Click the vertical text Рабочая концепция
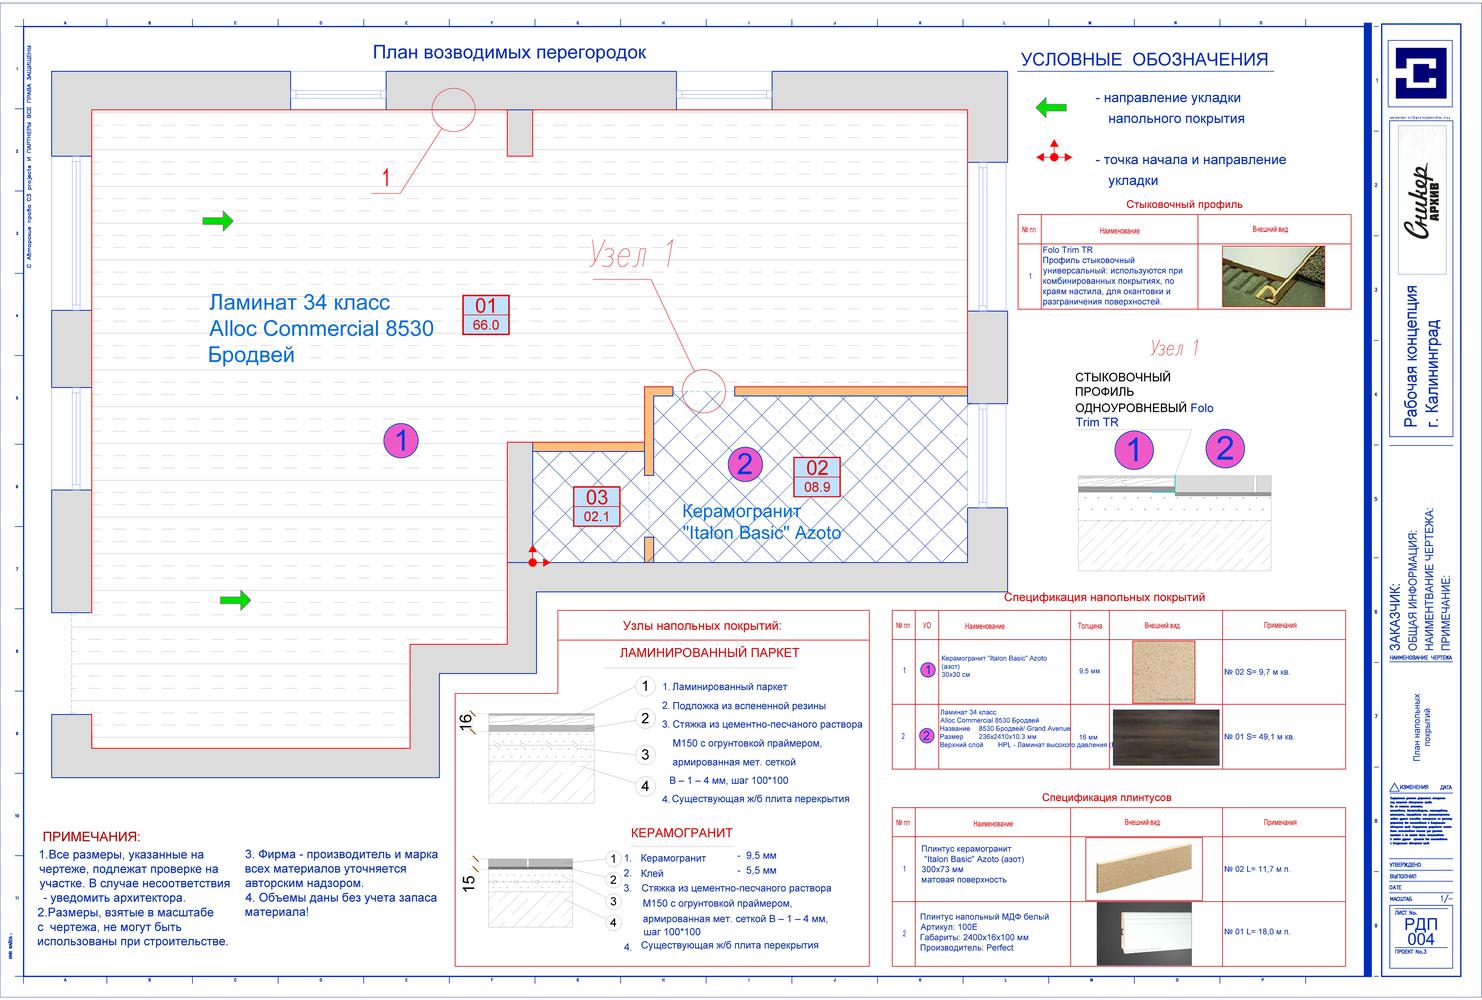Screen dimensions: 1482x1000 (x=1412, y=356)
